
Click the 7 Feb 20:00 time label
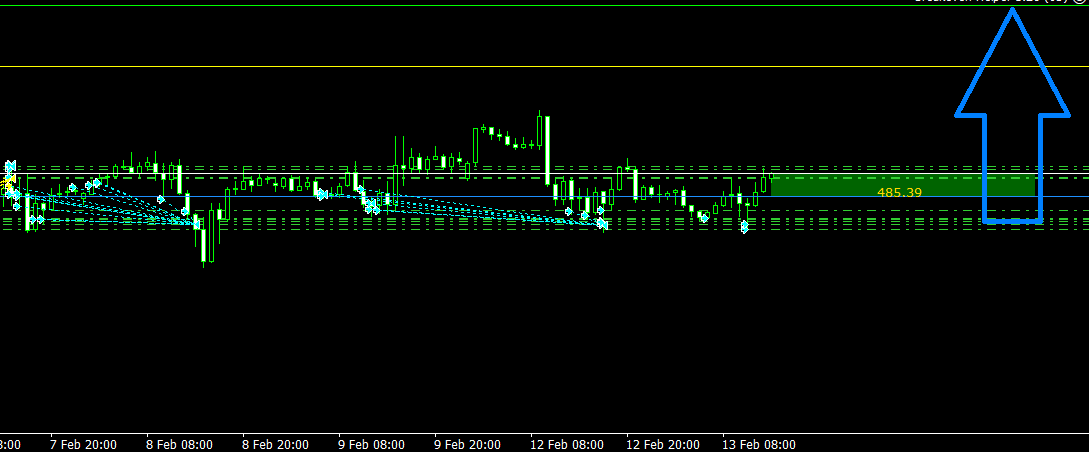coord(82,444)
